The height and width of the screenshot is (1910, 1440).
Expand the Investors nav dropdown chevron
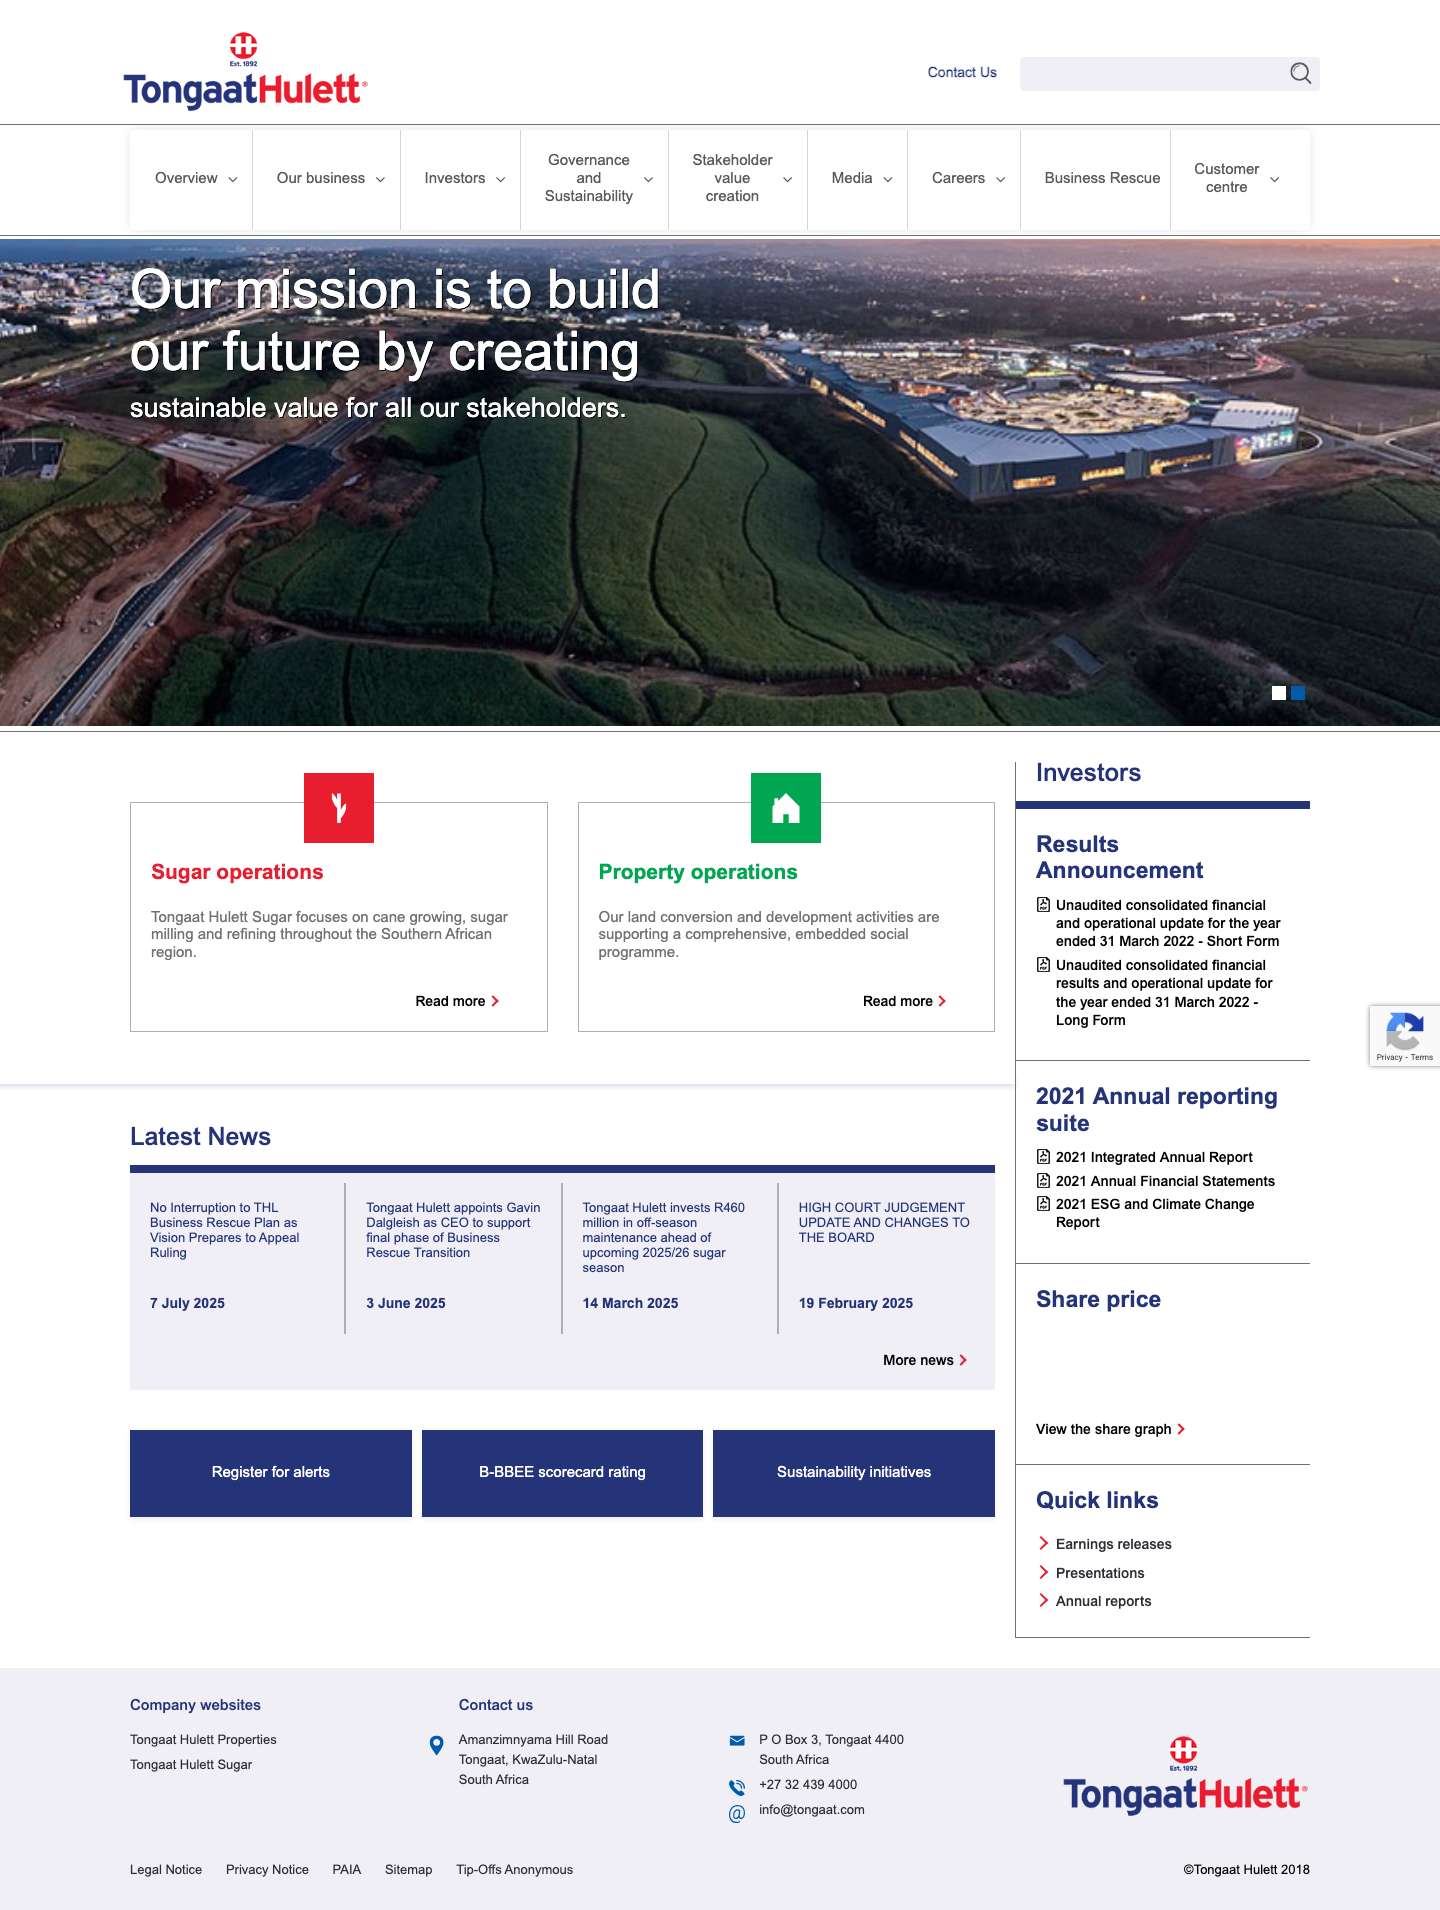500,179
